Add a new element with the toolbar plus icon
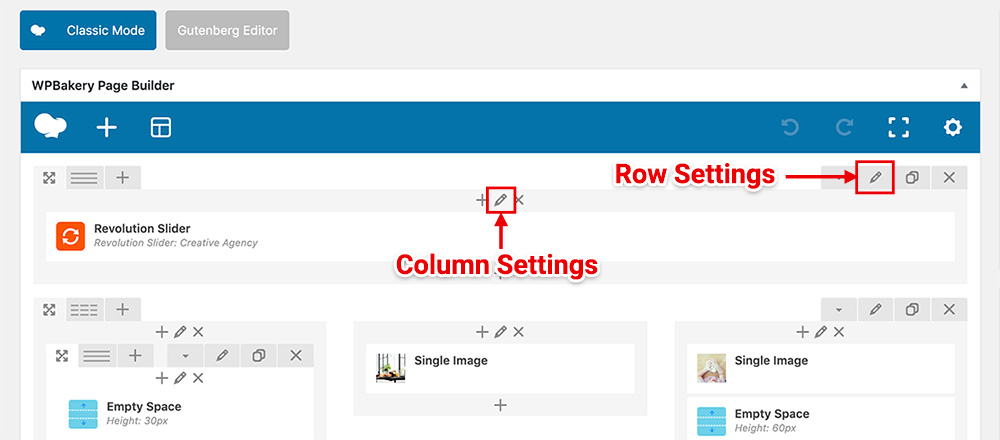This screenshot has height=440, width=1000. pos(107,128)
